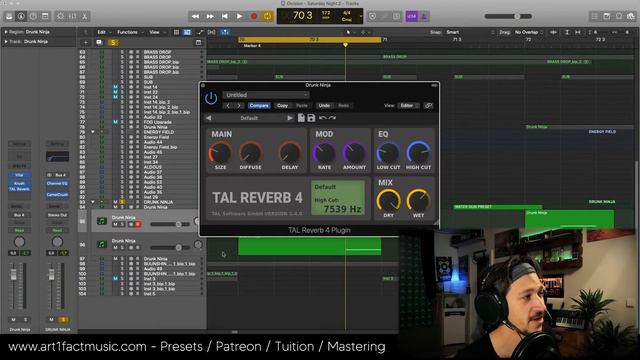This screenshot has height=360, width=640.
Task: Select next TAL preset right arrow
Action: [x=290, y=118]
